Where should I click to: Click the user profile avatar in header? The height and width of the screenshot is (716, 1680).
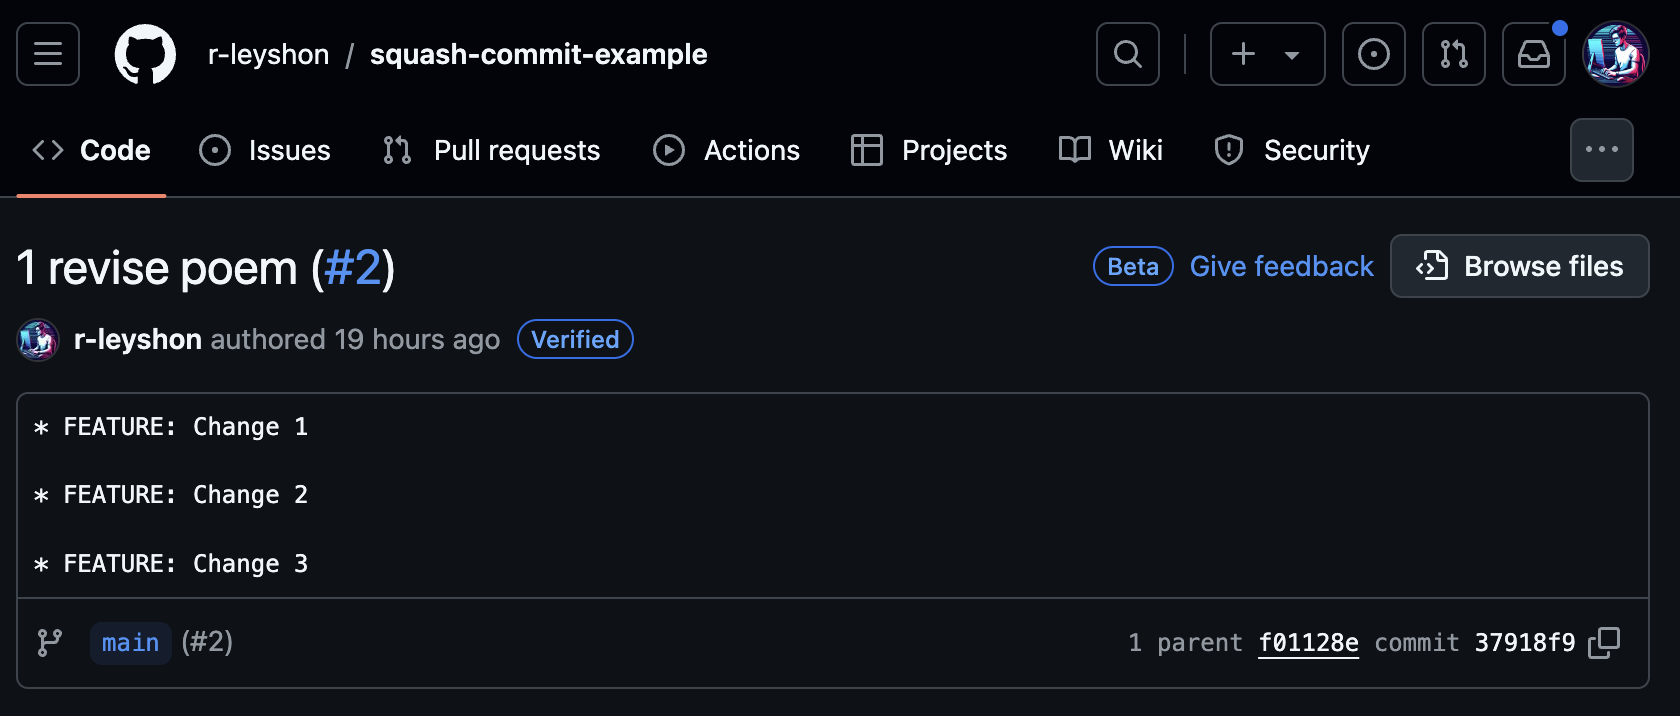pos(1615,54)
